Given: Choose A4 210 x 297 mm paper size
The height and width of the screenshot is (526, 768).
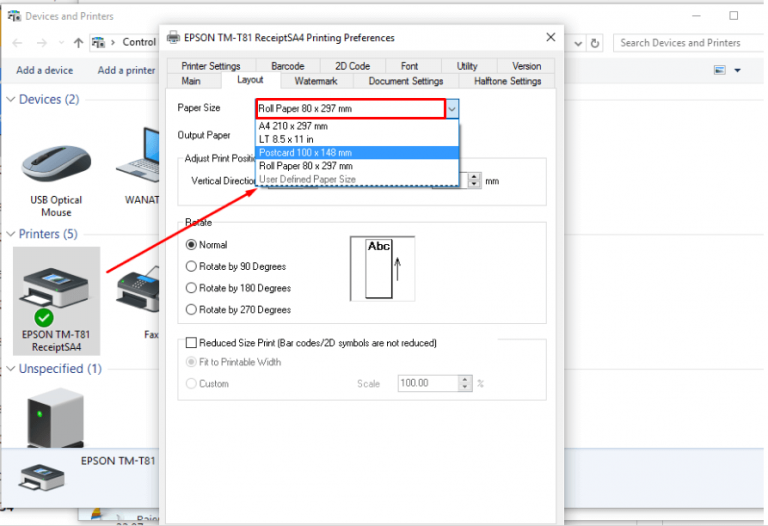Looking at the screenshot, I should (x=357, y=126).
